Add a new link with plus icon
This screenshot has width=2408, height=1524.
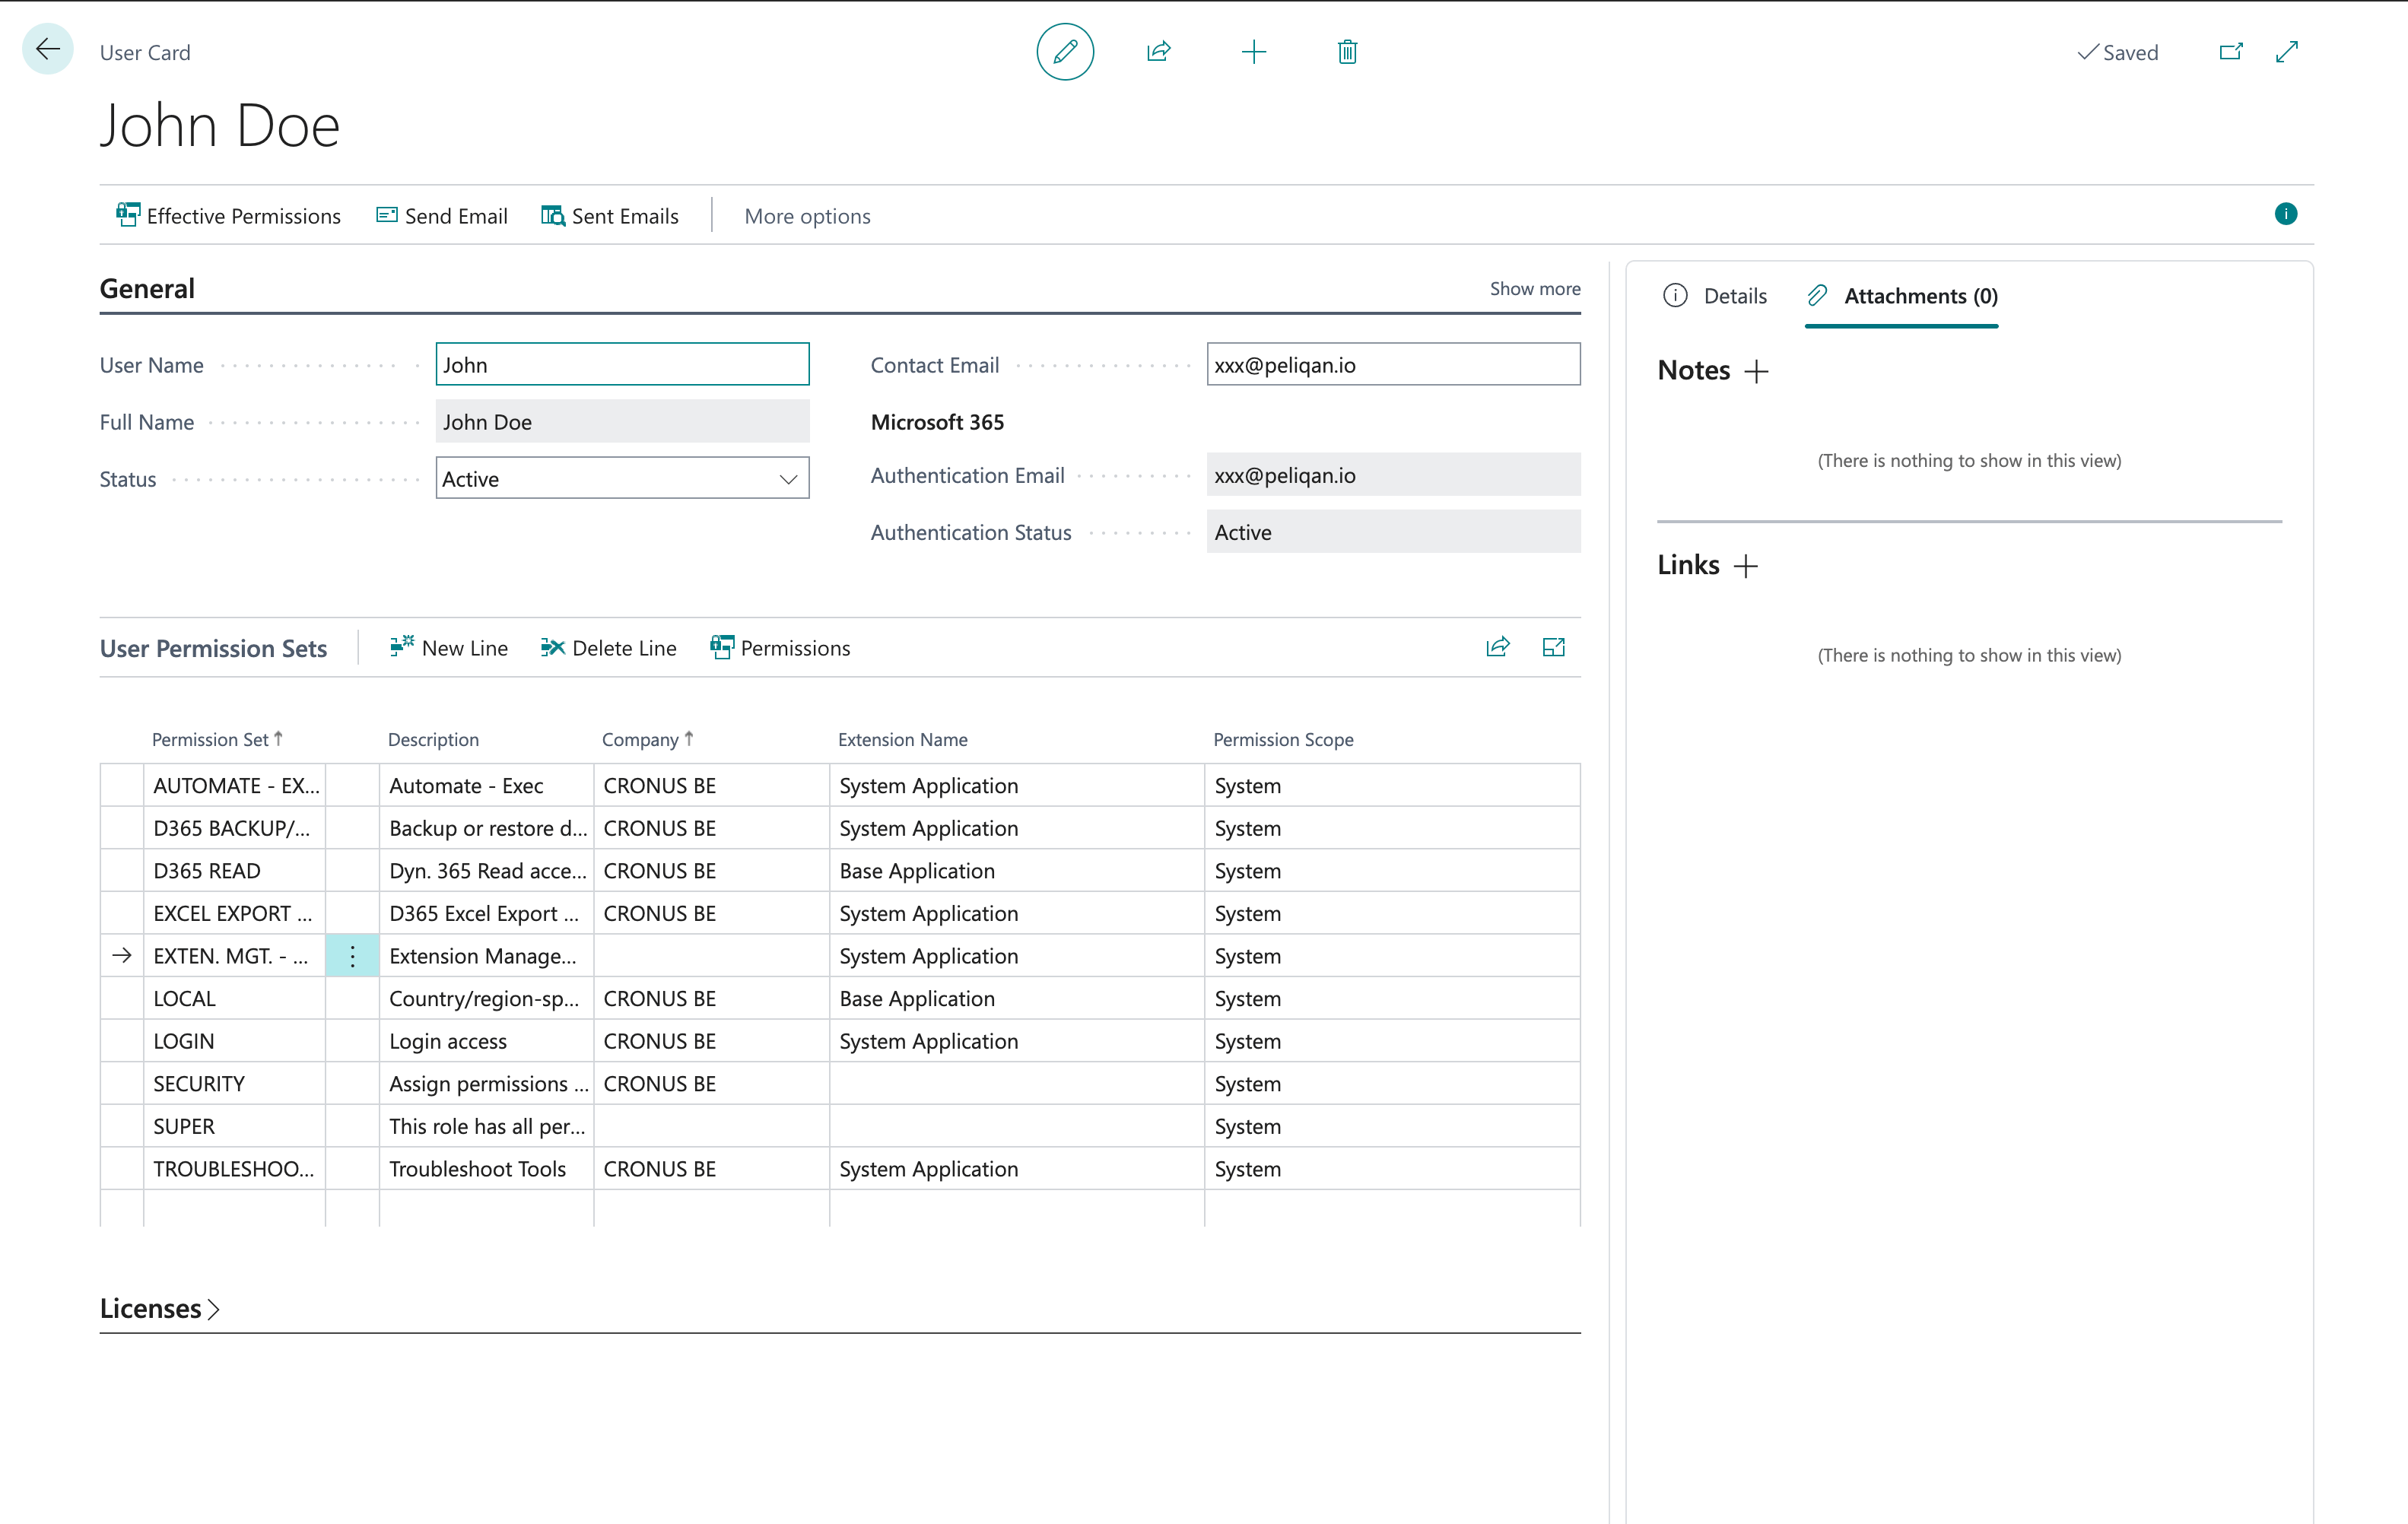(1746, 566)
